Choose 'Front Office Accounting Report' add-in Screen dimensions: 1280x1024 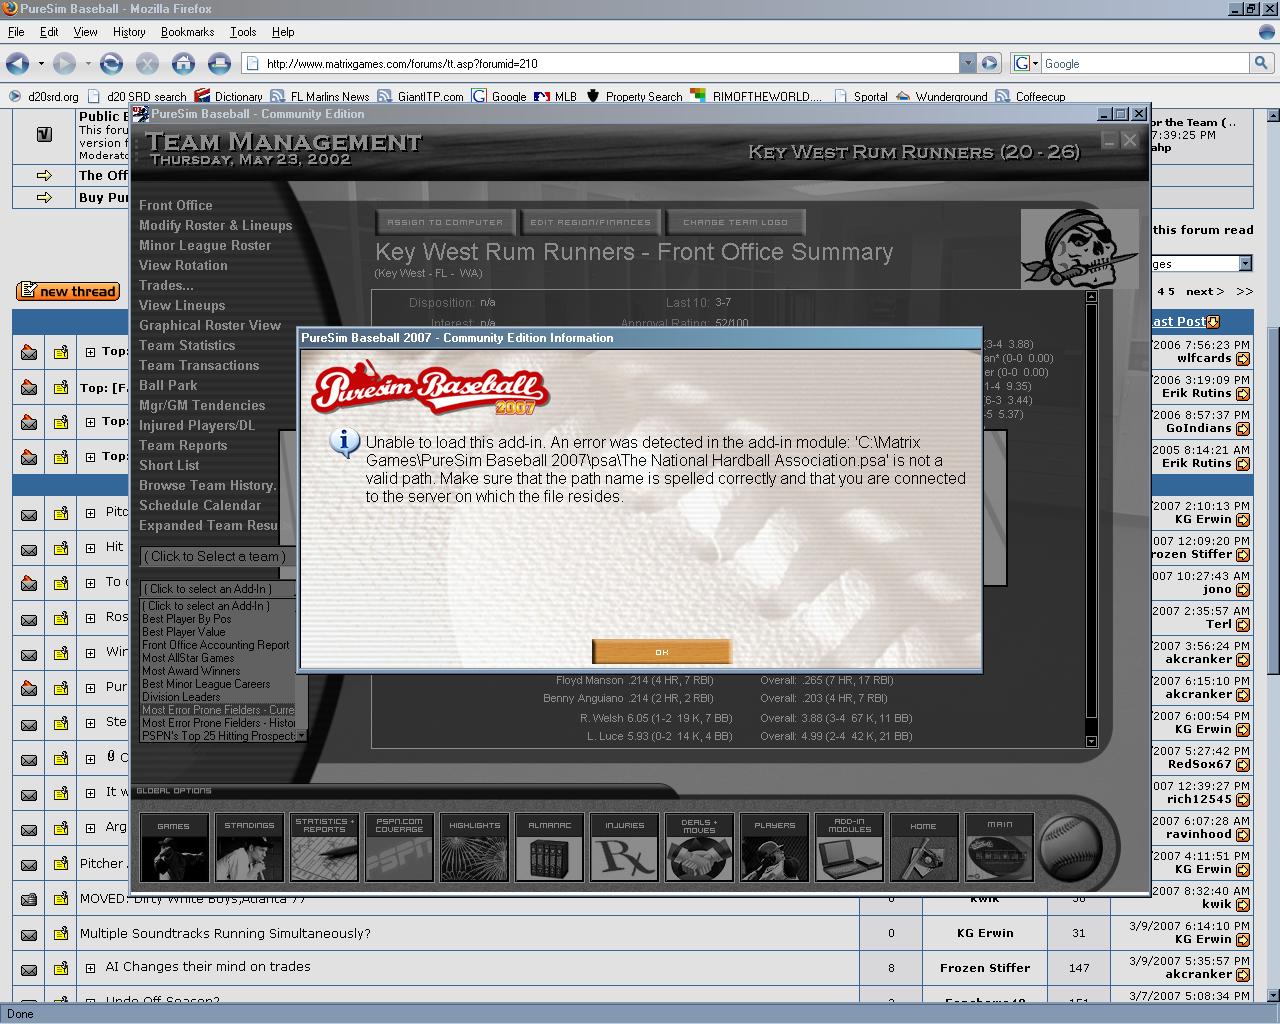click(216, 645)
